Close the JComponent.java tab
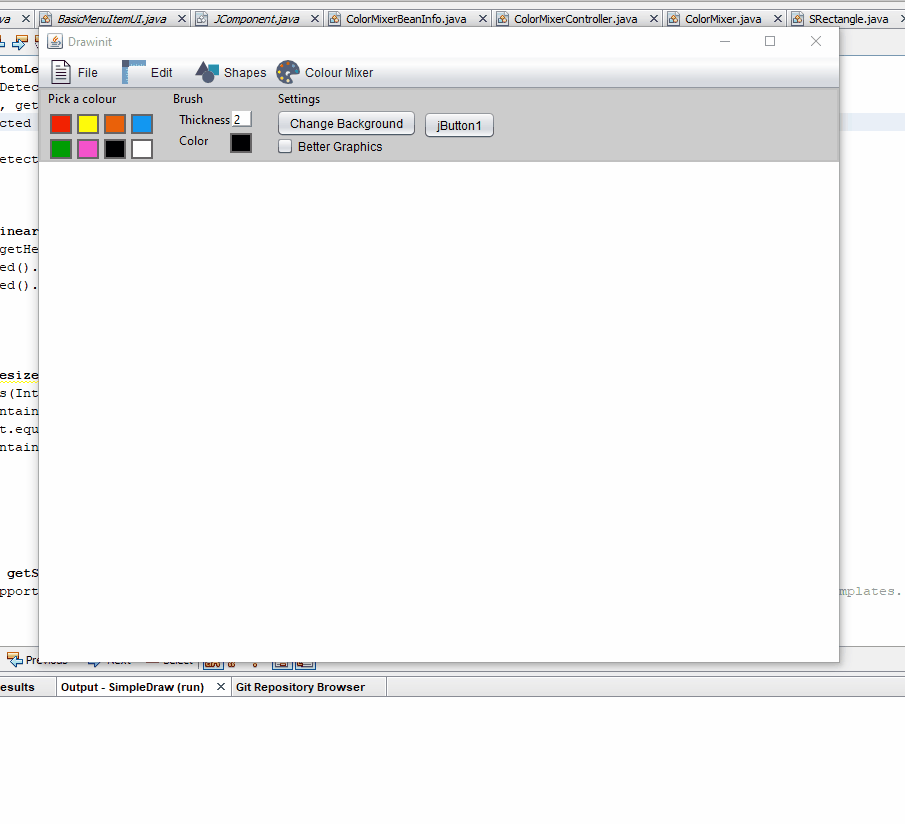 point(315,19)
